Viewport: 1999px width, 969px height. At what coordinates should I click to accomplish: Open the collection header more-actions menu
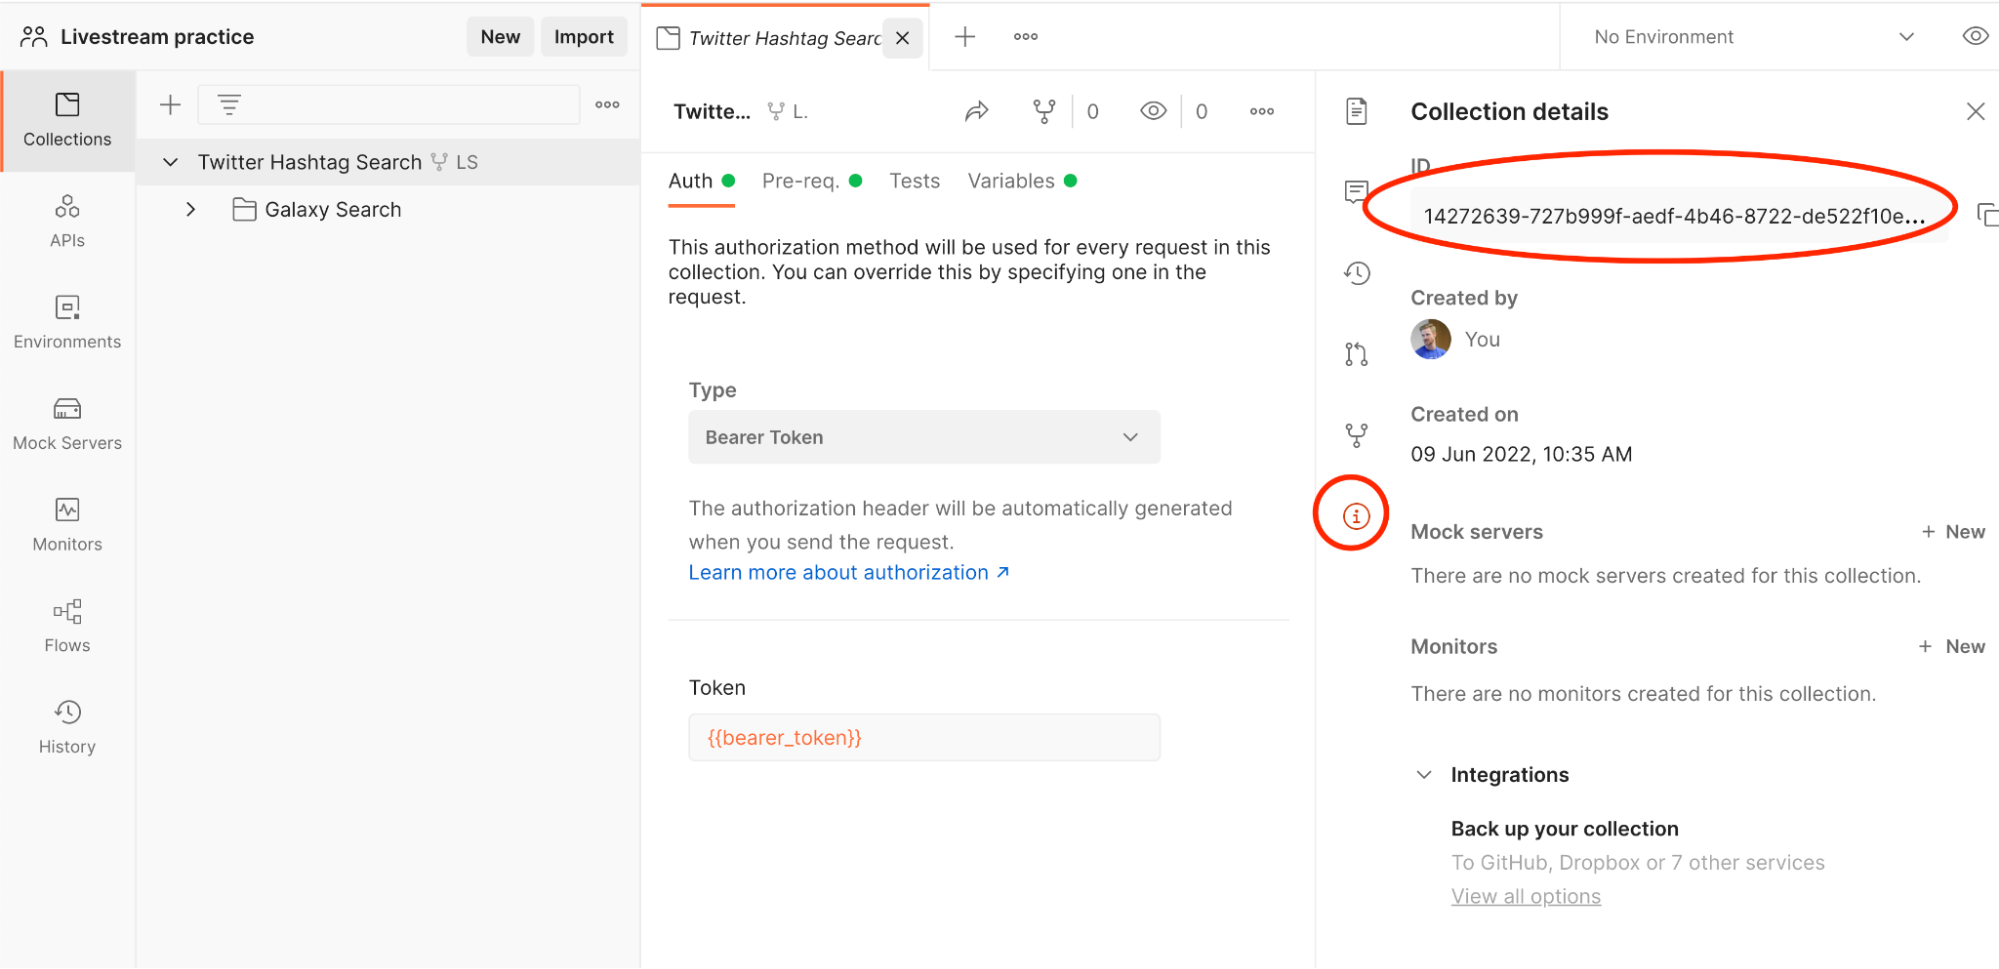1262,111
